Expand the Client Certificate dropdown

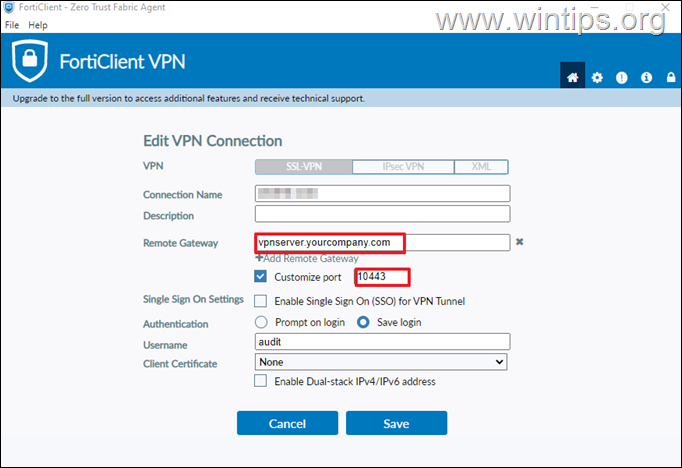point(381,362)
